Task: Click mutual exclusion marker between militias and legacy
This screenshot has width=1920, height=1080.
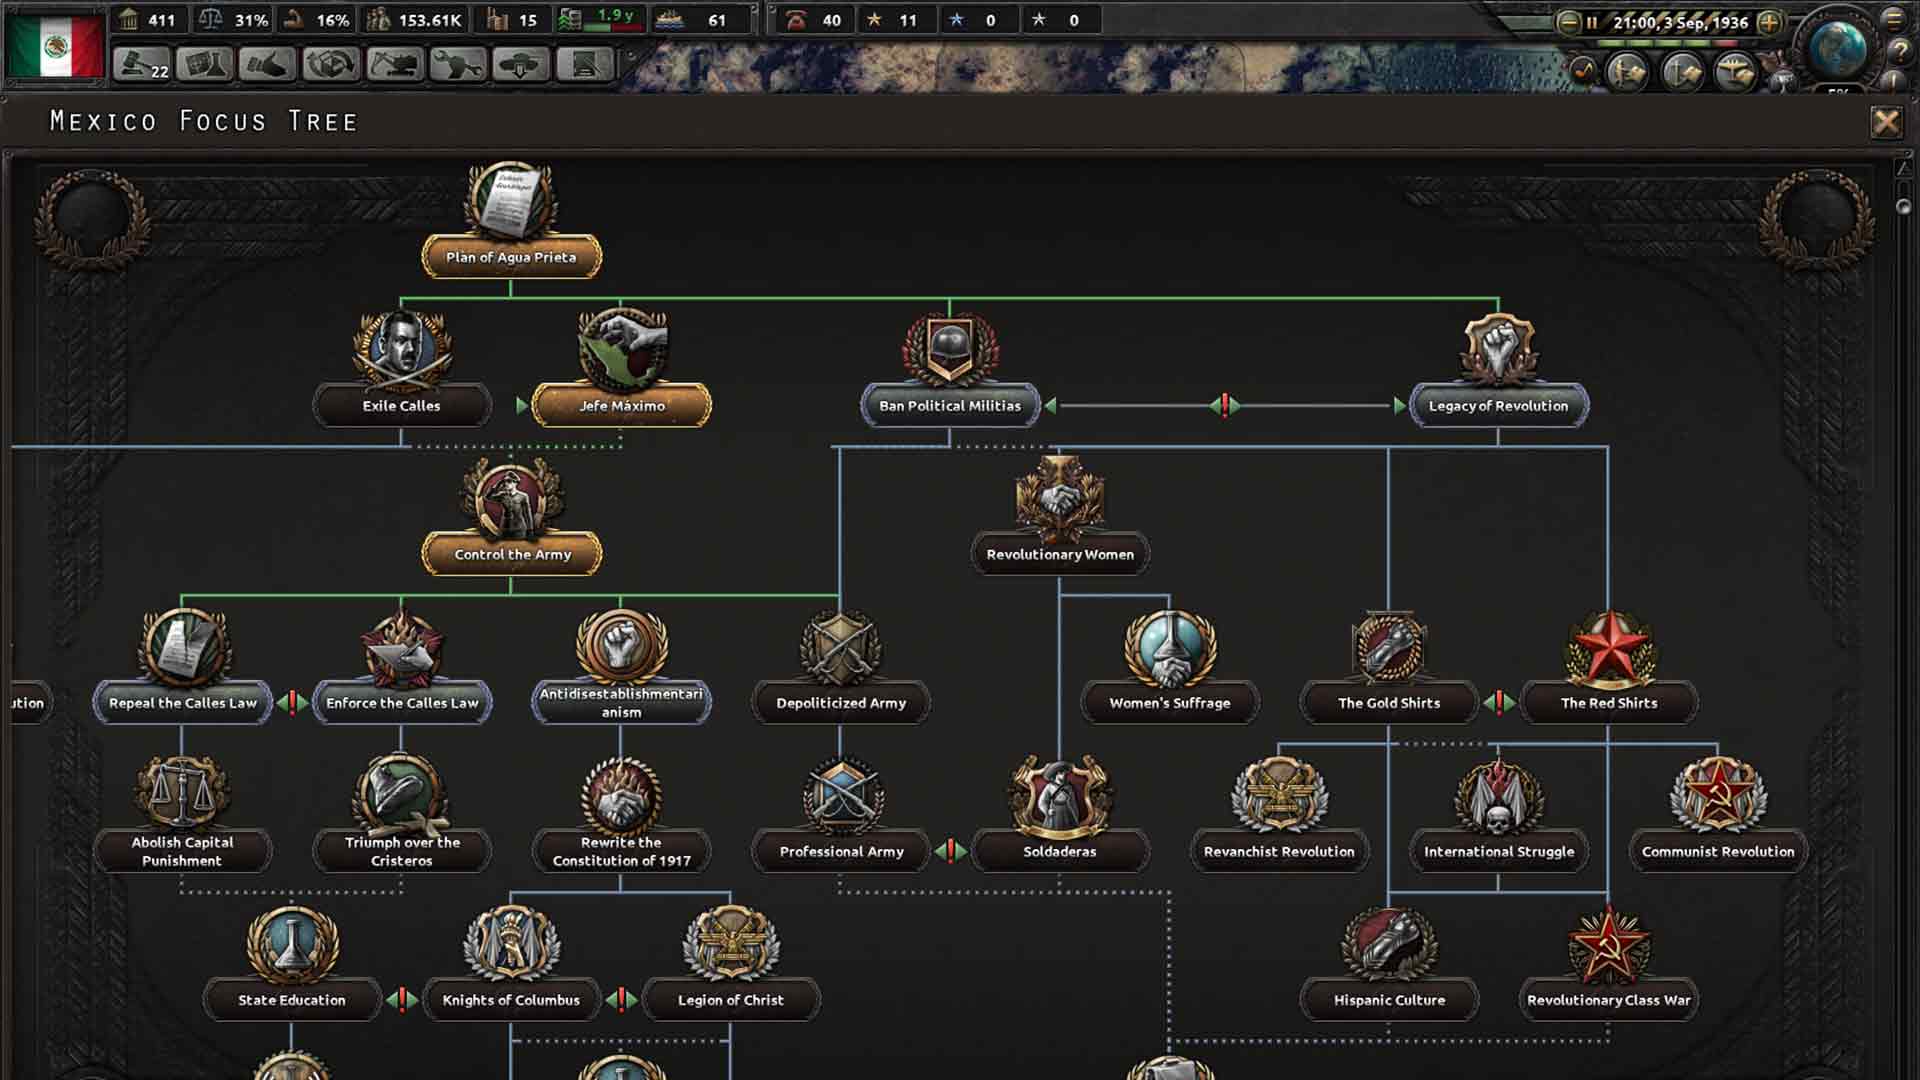Action: pos(1225,406)
